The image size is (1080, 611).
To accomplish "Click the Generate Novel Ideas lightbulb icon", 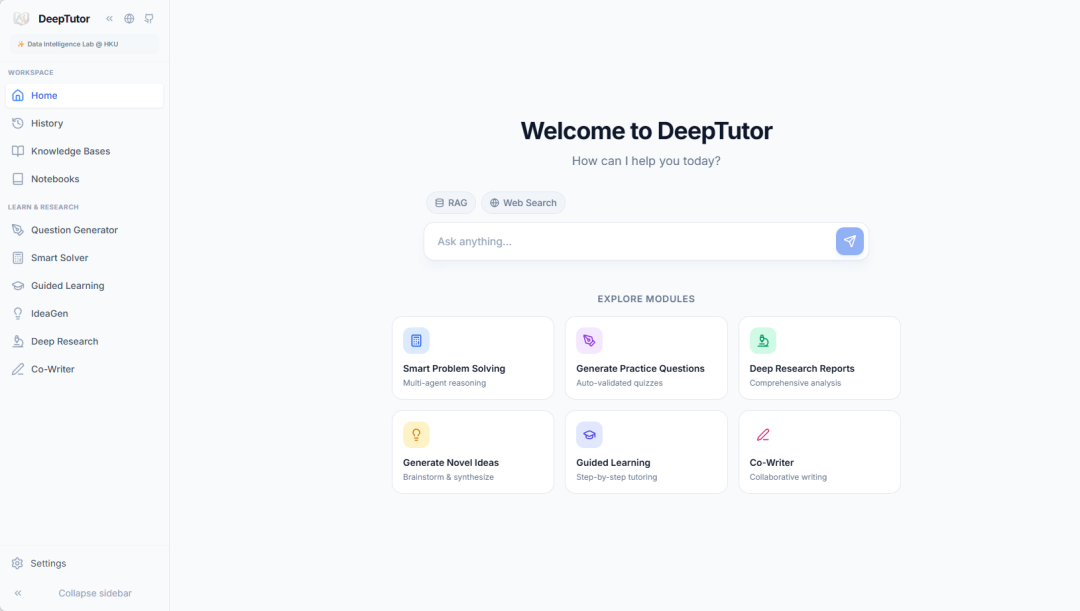I will click(x=416, y=434).
